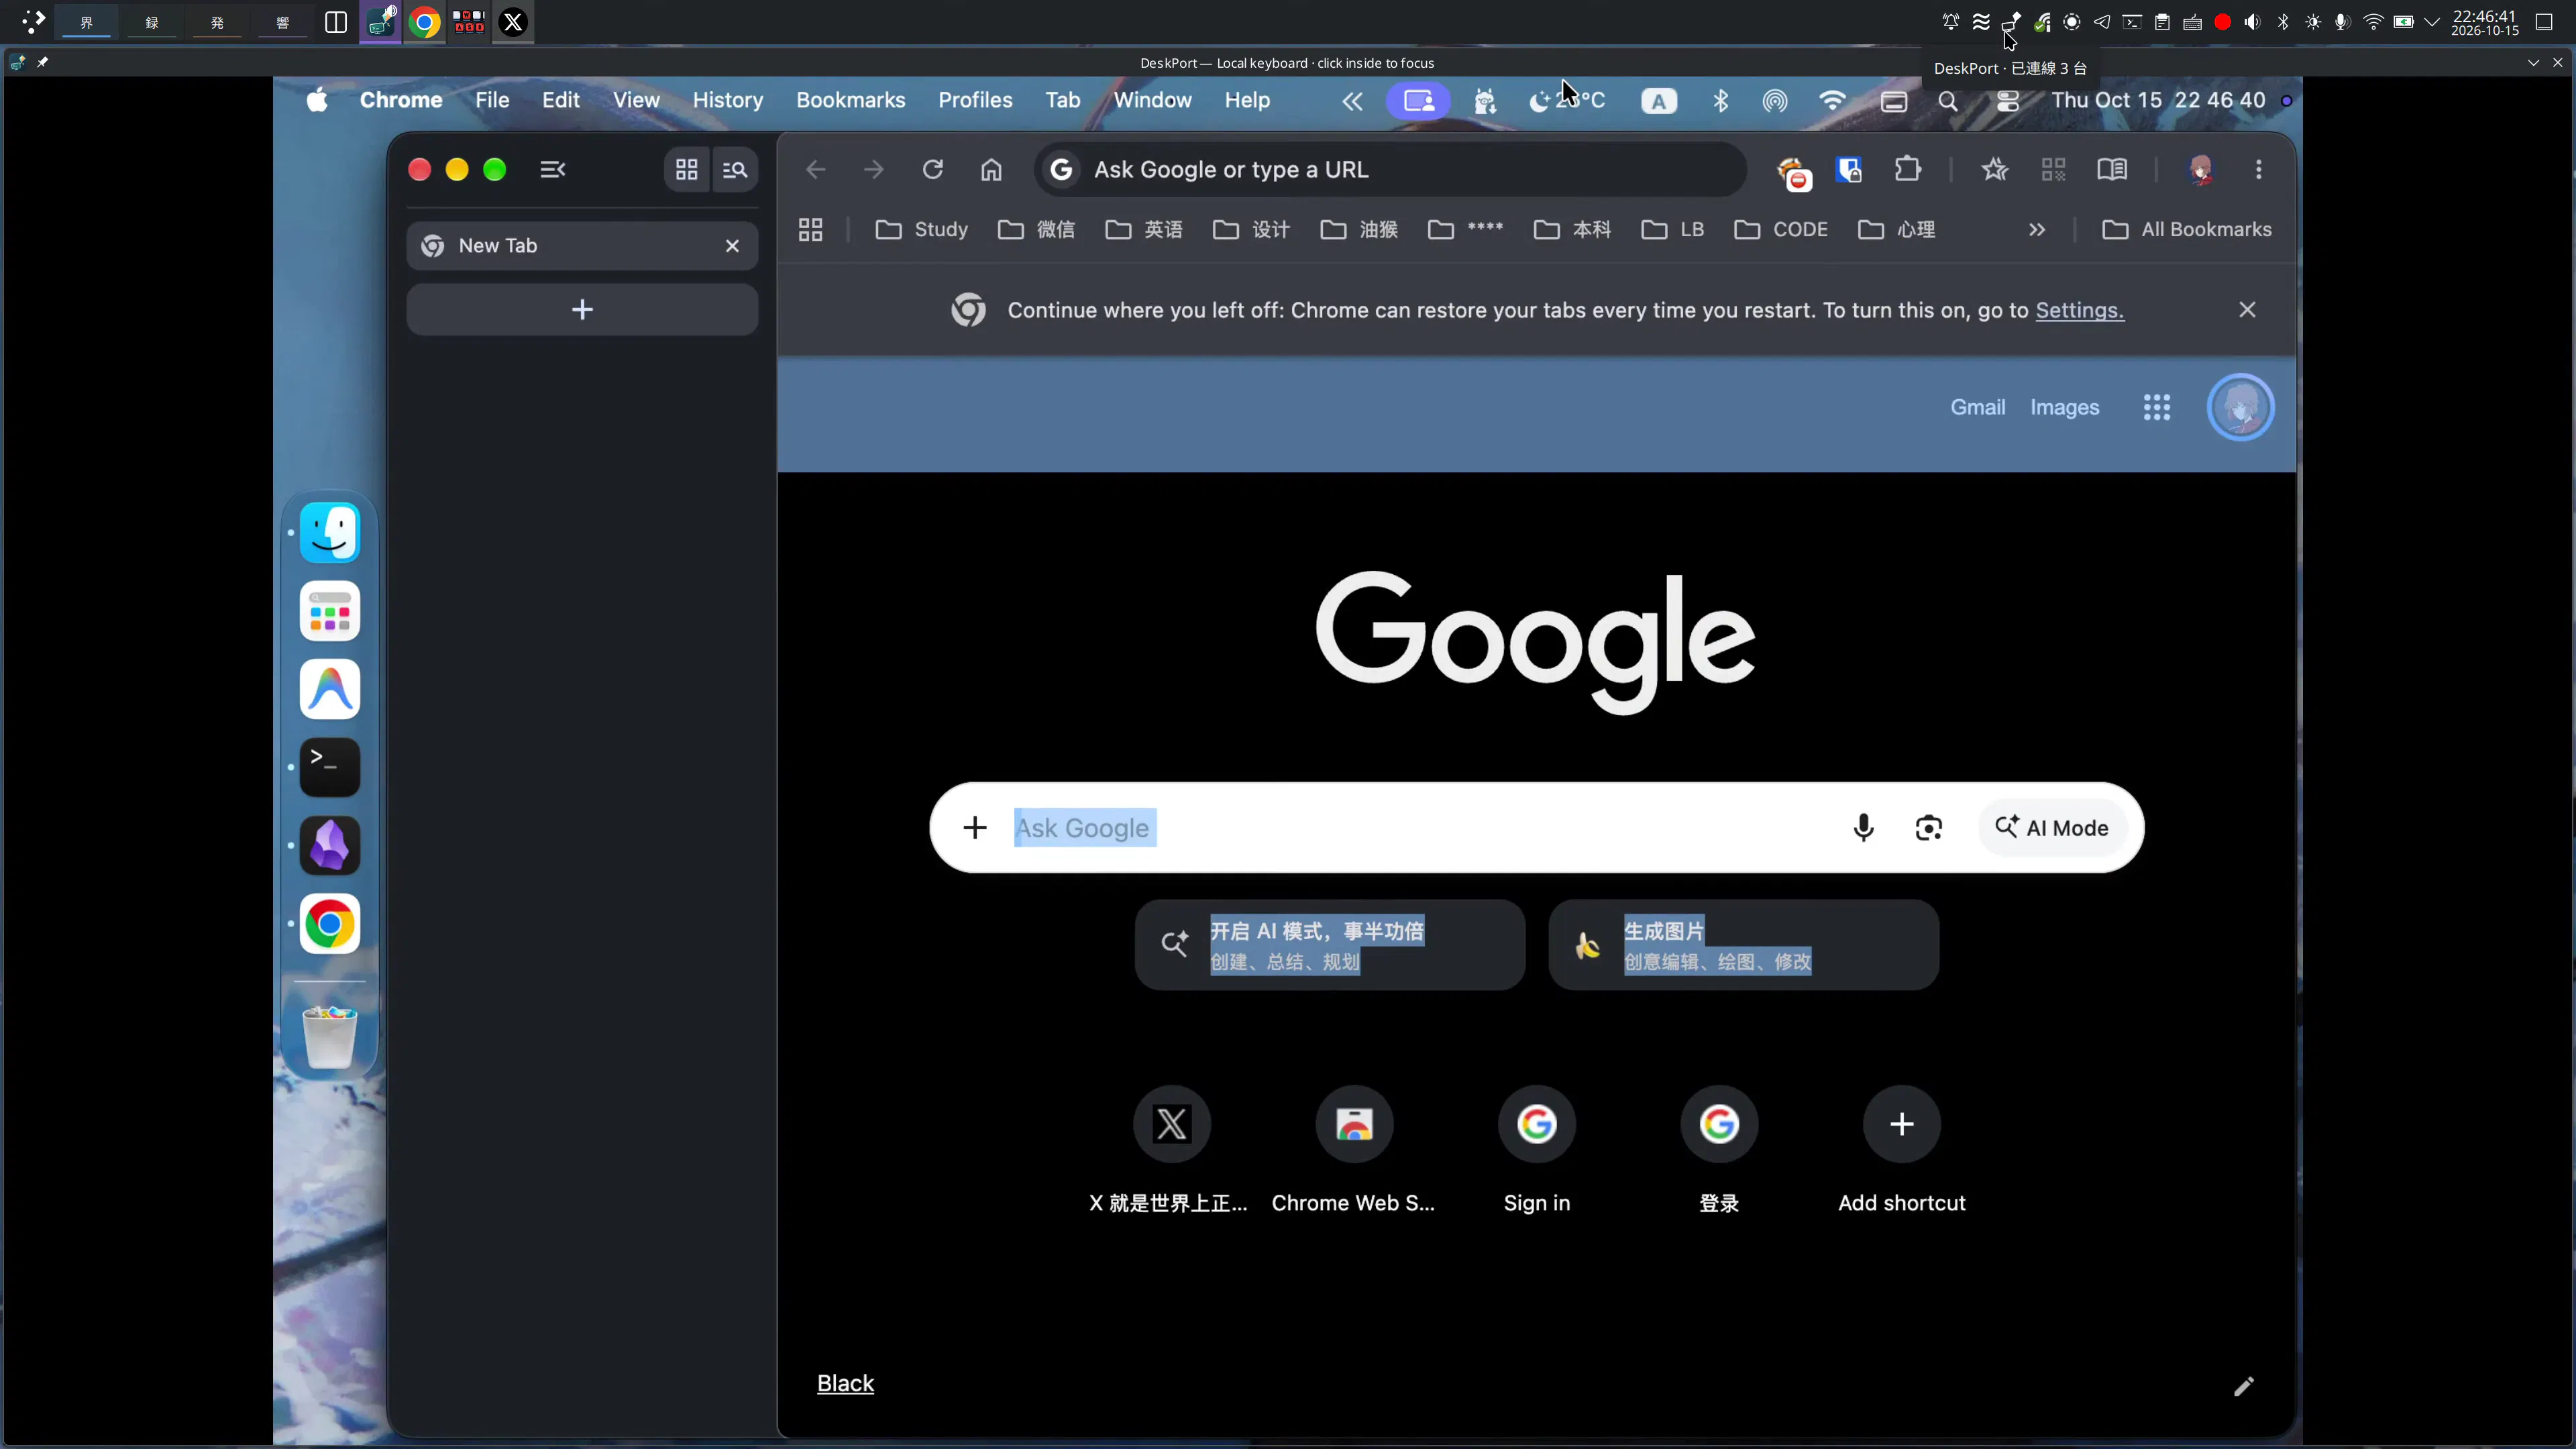Open the tab grid view icon
2576x1449 pixels.
[686, 169]
